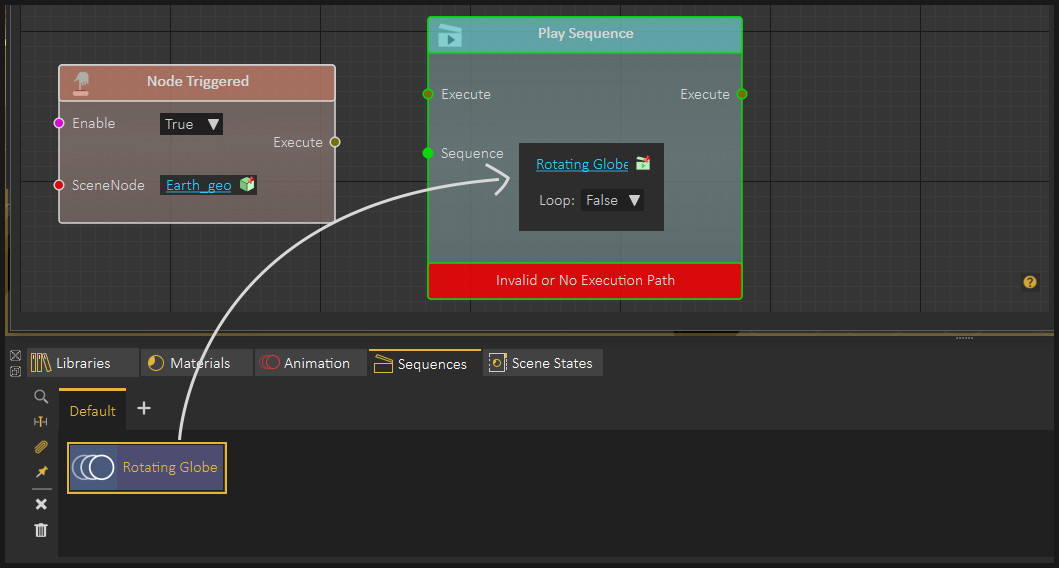Viewport: 1059px width, 568px height.
Task: Select the Play Sequence node title
Action: [x=586, y=33]
